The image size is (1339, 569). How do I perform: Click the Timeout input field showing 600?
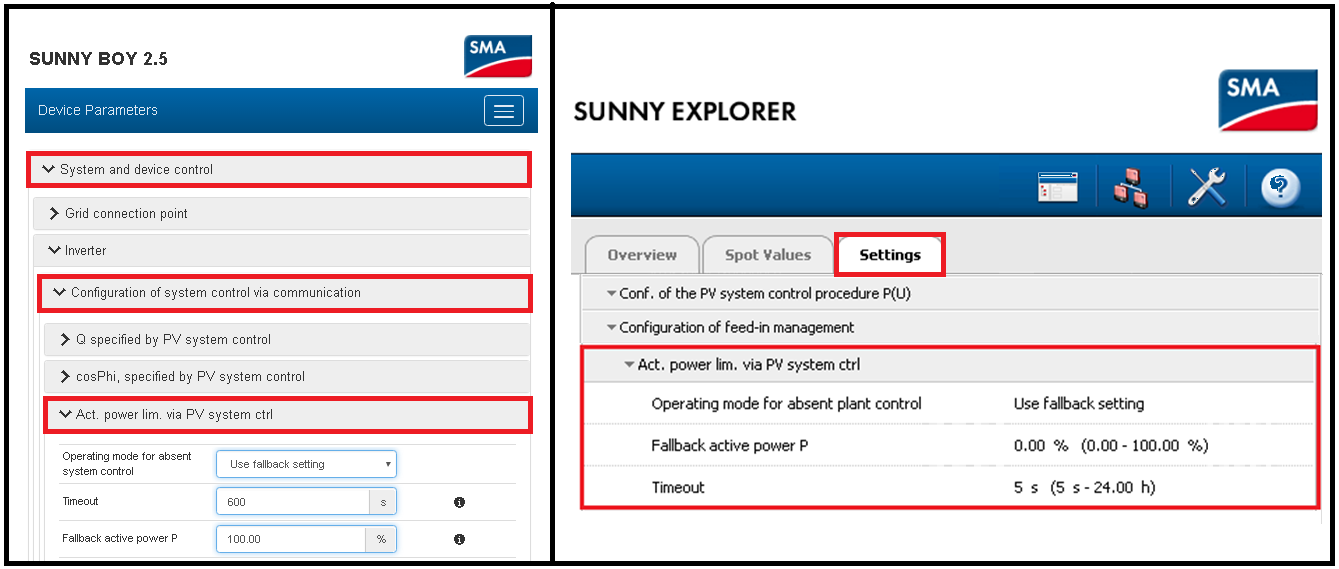point(292,502)
